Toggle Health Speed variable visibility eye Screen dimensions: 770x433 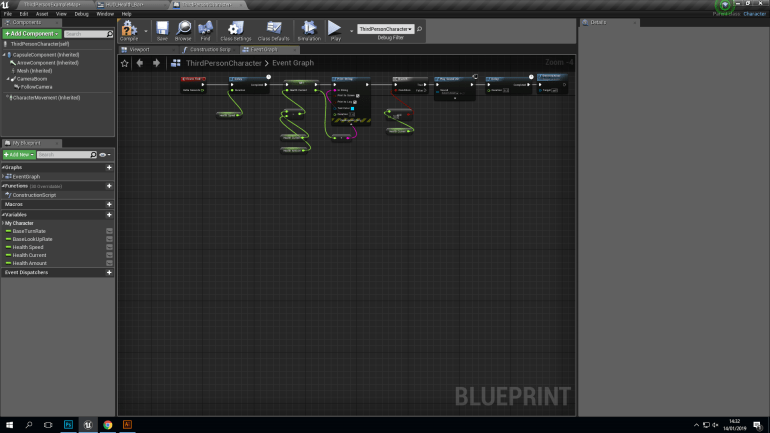pos(110,247)
